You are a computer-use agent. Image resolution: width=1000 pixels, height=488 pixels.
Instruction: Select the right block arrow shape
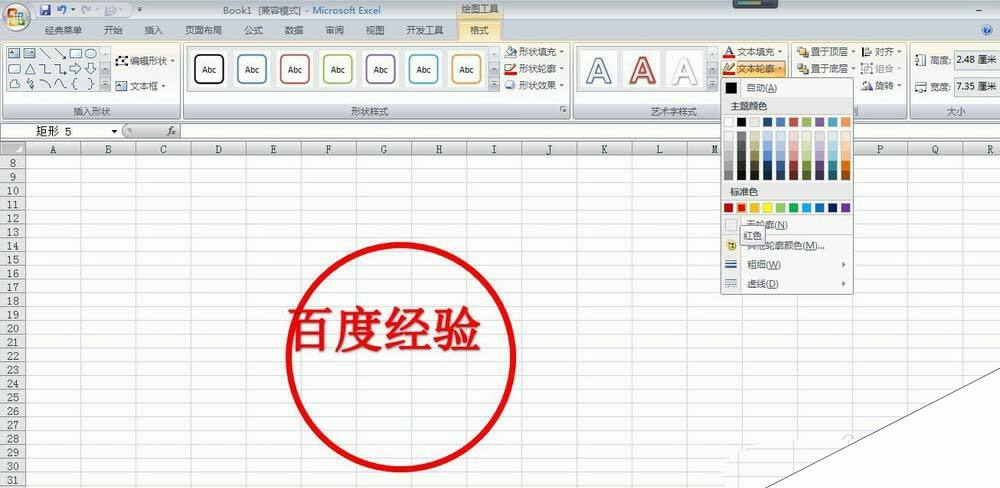(x=75, y=68)
